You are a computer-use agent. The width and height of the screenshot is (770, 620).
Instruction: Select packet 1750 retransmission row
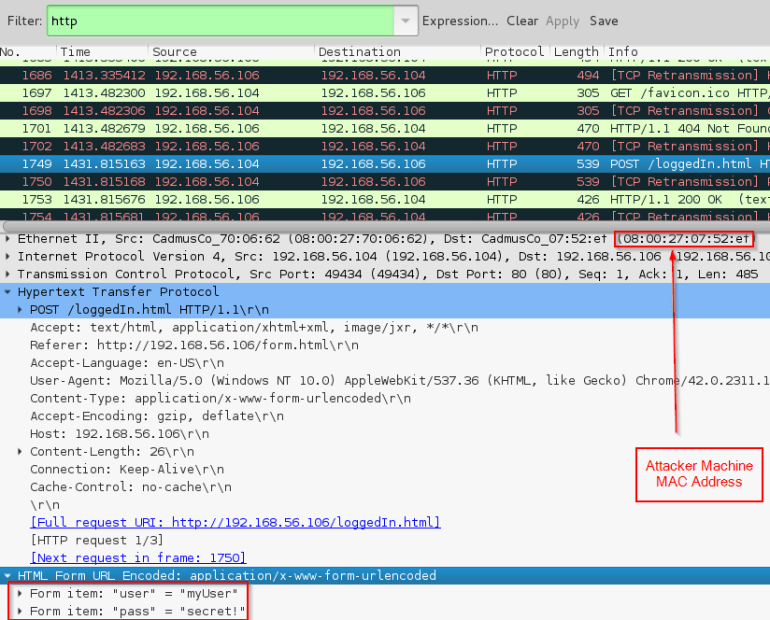(x=385, y=181)
